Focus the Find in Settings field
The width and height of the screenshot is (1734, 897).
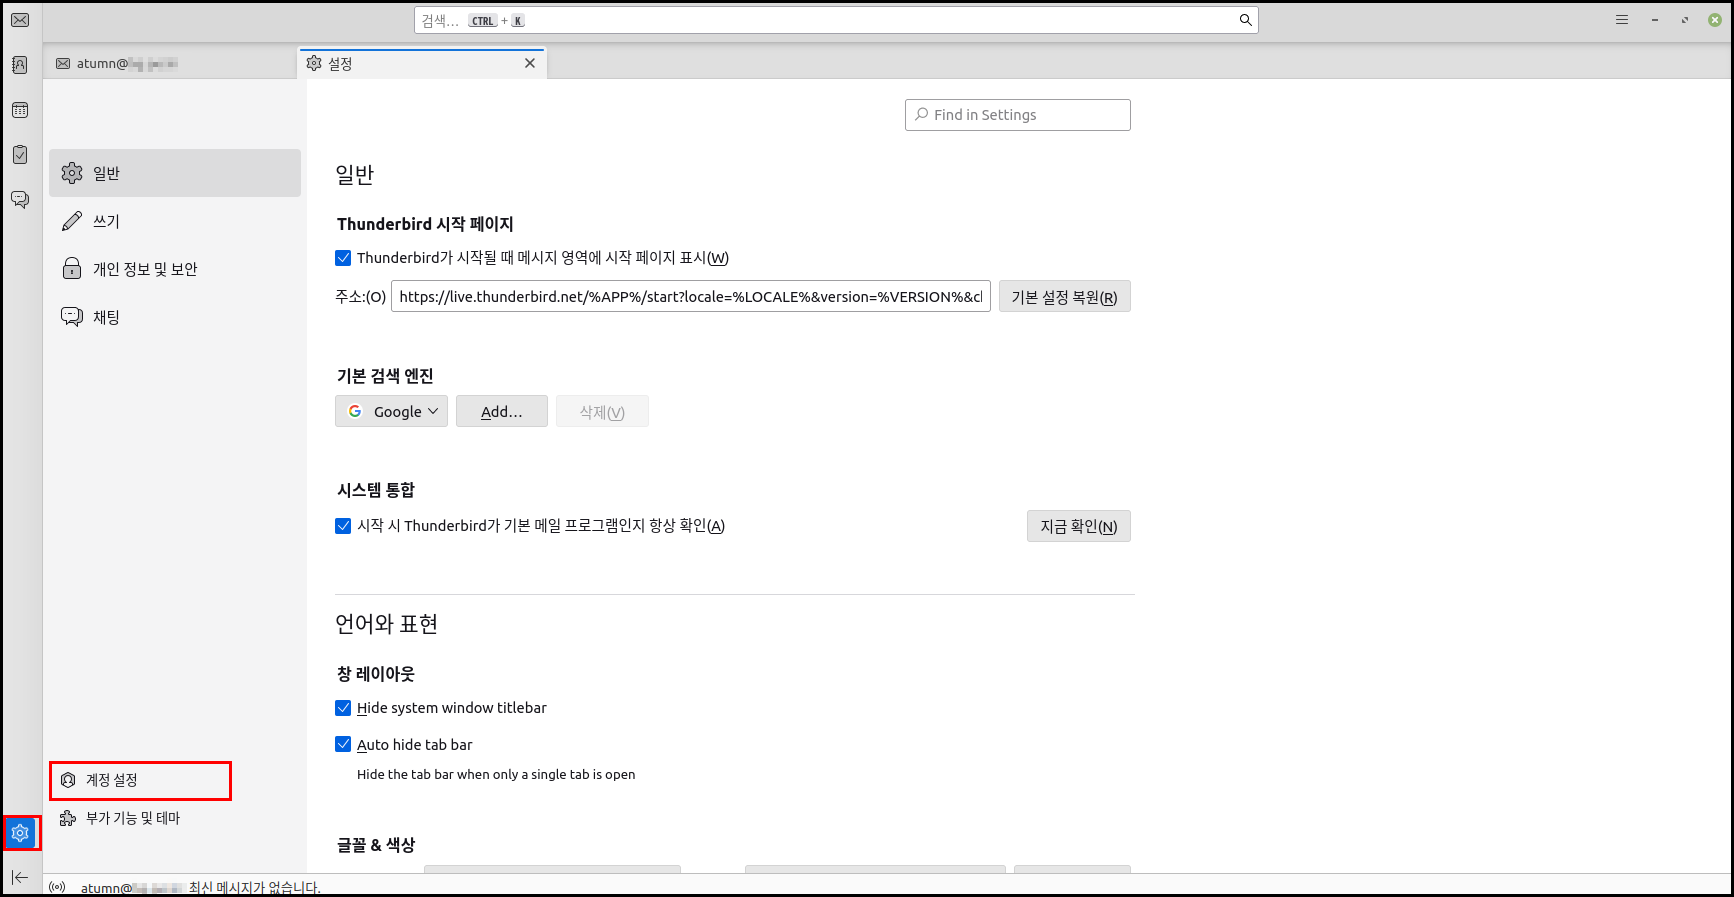pos(1018,115)
